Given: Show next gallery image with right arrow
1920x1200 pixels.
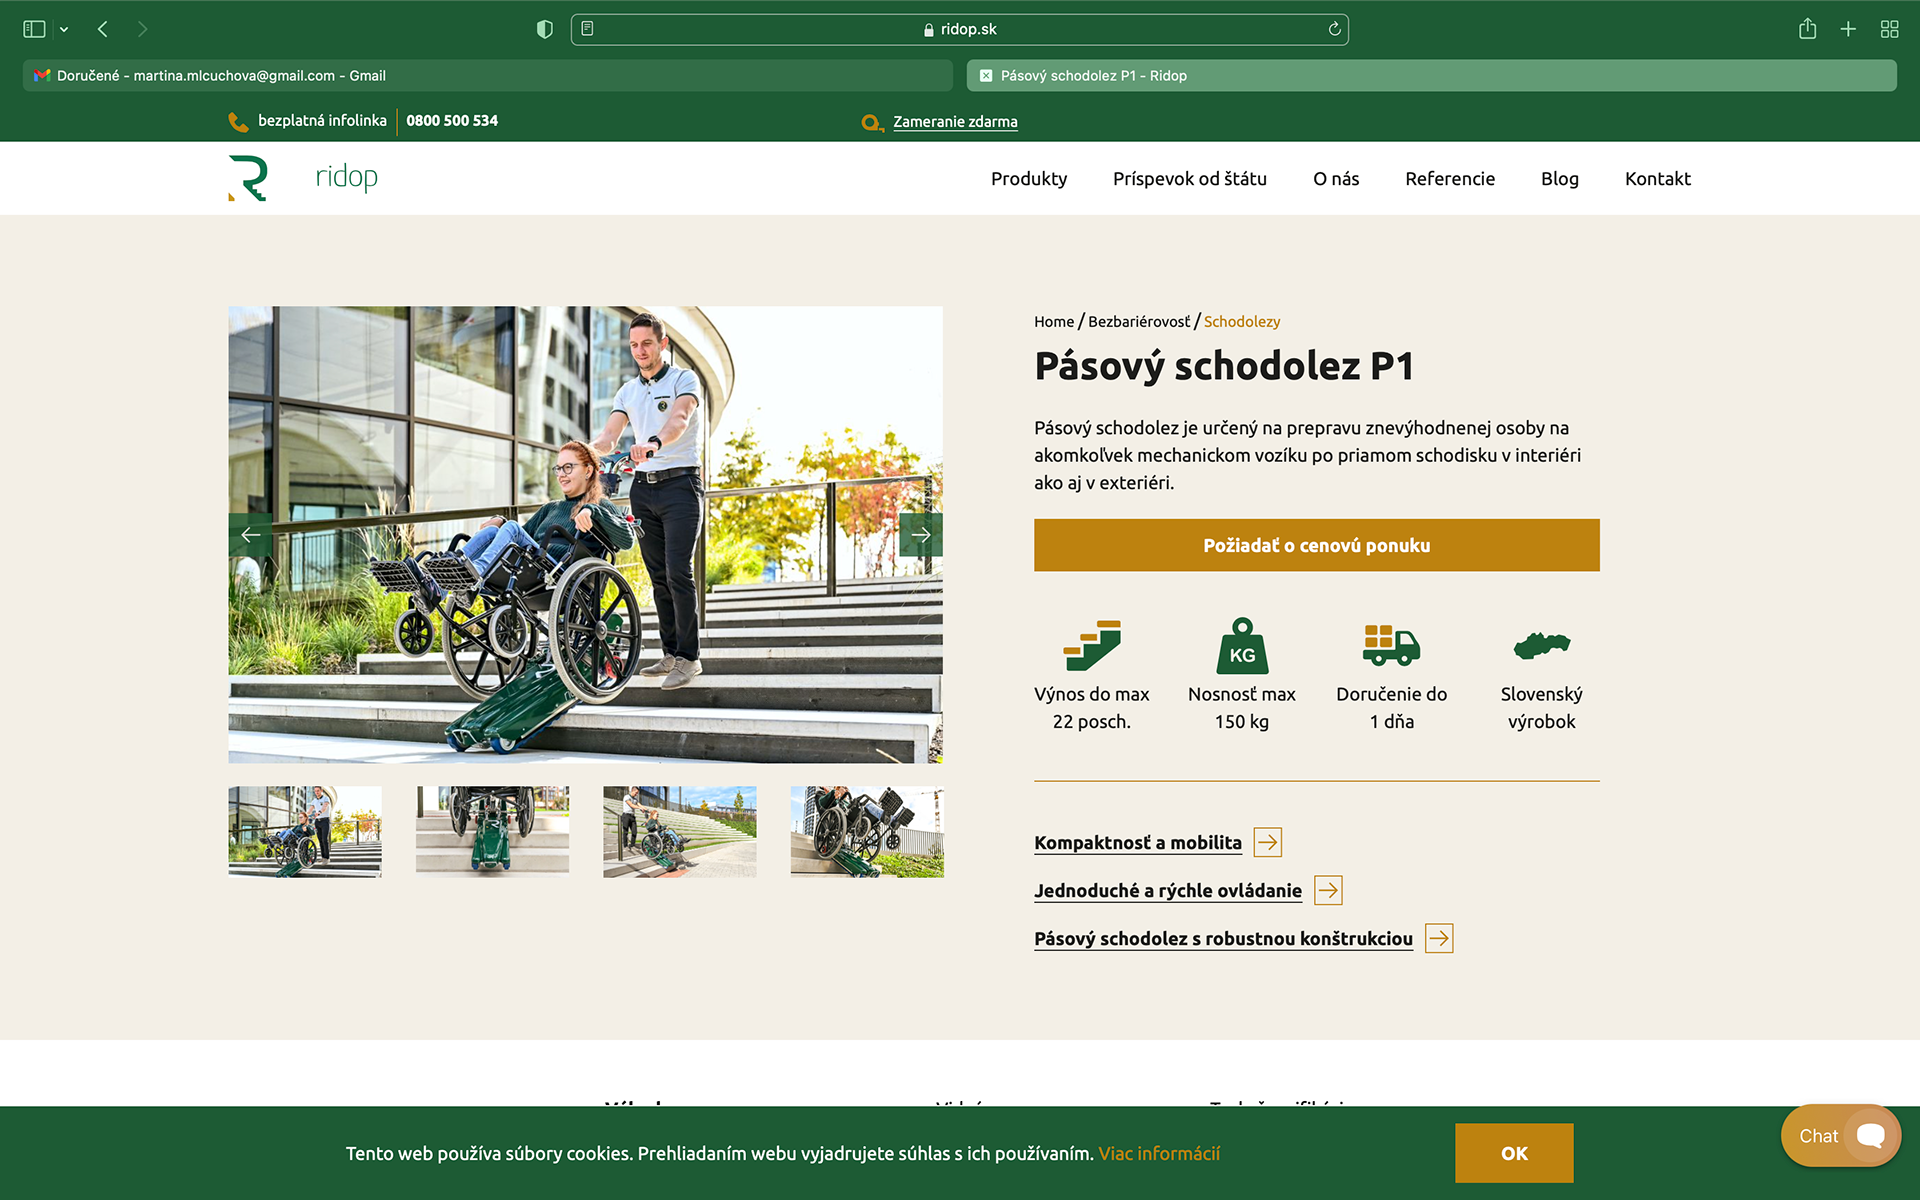Looking at the screenshot, I should coord(920,535).
